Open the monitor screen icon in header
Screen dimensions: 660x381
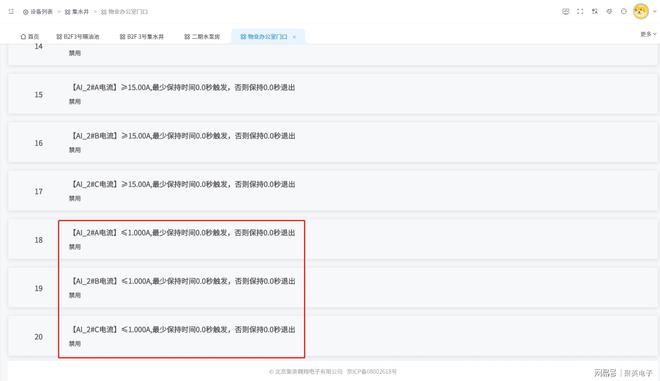[x=566, y=11]
